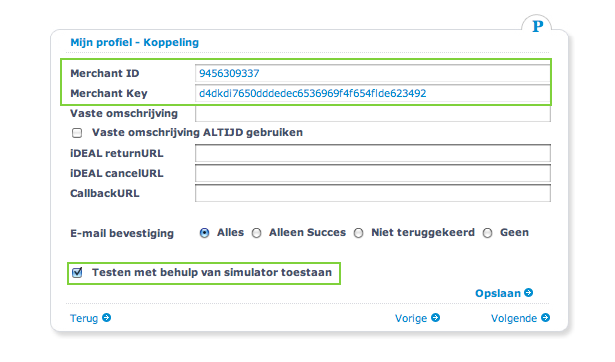Choose Niet teruggekeerd radio option
The height and width of the screenshot is (362, 615).
coord(358,233)
